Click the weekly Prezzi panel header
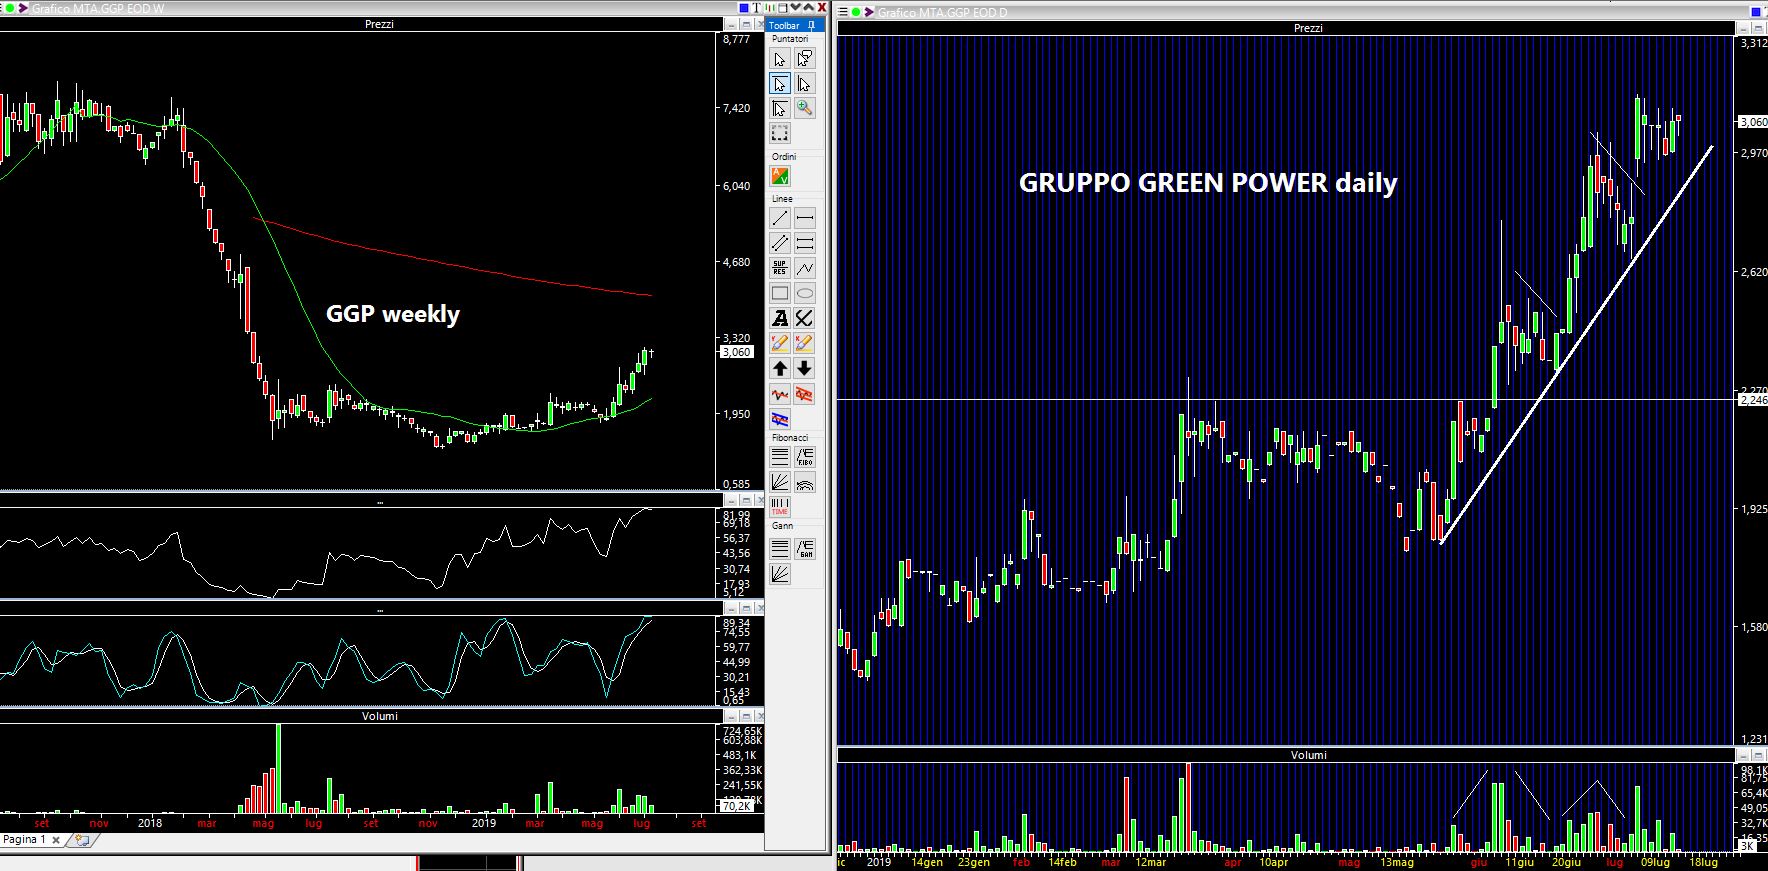Screen dimensions: 1768x871 [379, 24]
